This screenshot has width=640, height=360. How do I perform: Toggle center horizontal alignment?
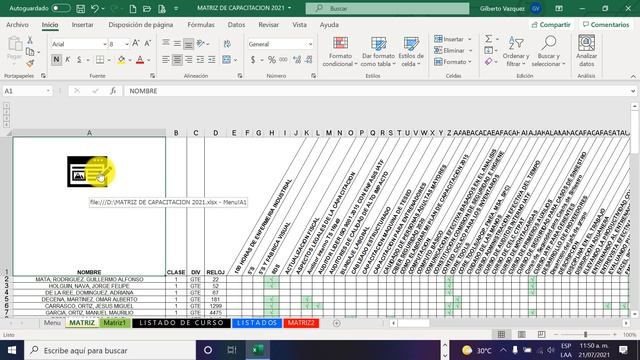click(x=177, y=60)
